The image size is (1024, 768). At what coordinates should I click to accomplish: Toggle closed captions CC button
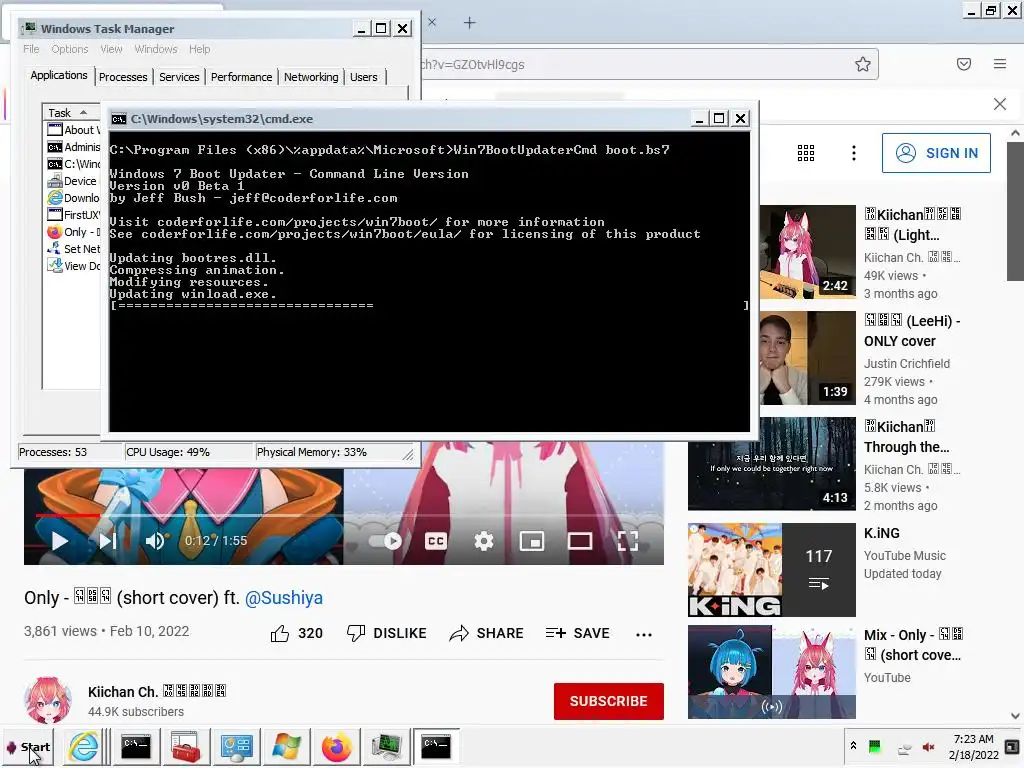[x=436, y=541]
